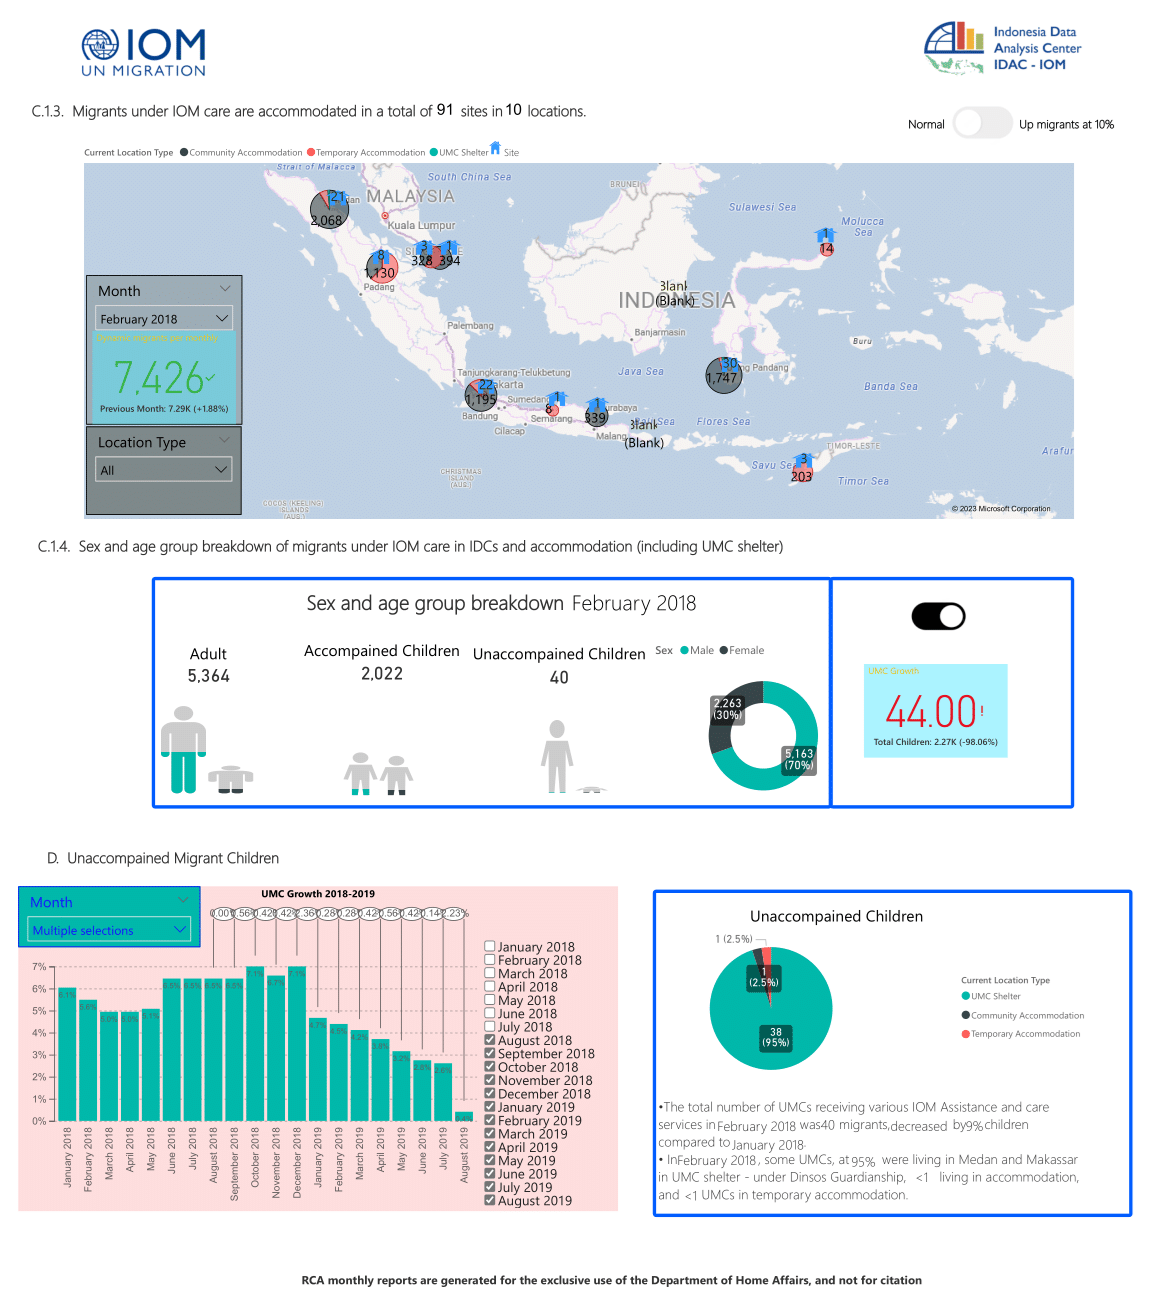Check the February 2018 checkbox
The width and height of the screenshot is (1149, 1302).
(490, 959)
